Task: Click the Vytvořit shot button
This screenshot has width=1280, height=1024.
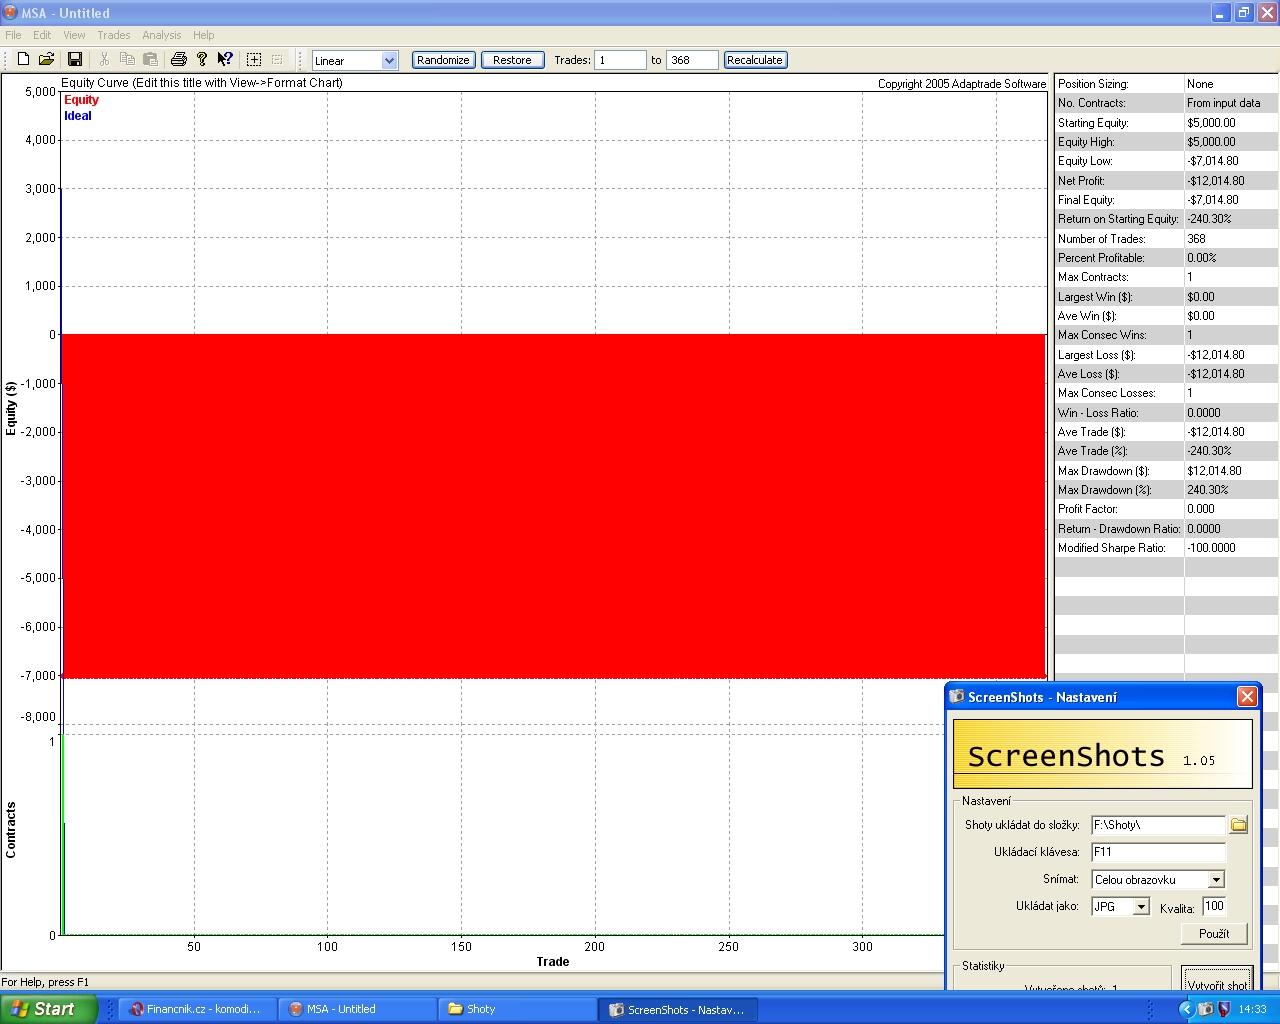Action: coord(1217,980)
